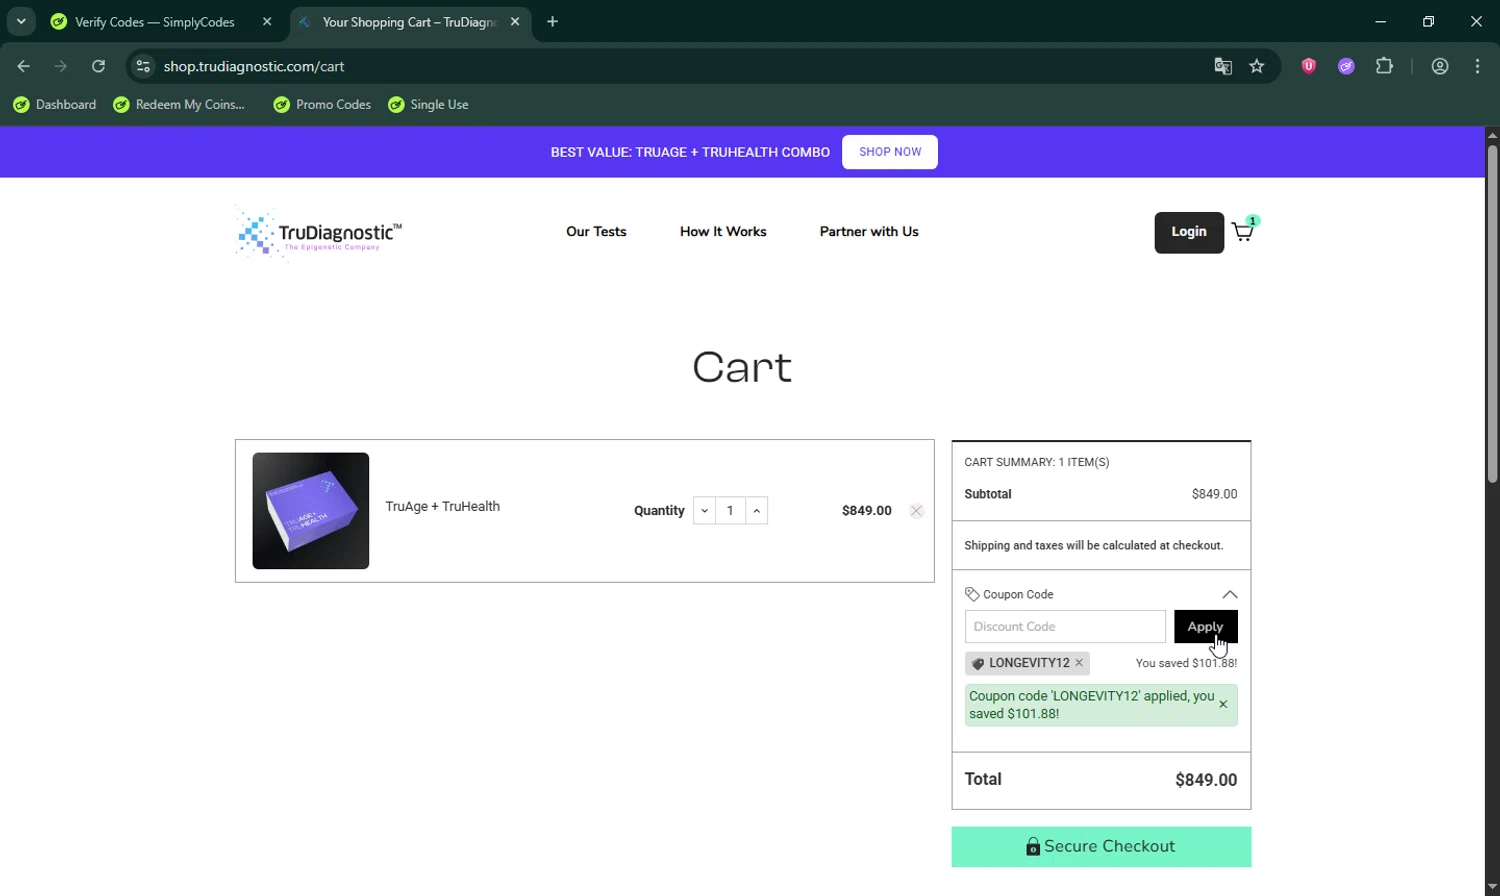Click the 'You saved $101.88!' text

click(x=1186, y=663)
